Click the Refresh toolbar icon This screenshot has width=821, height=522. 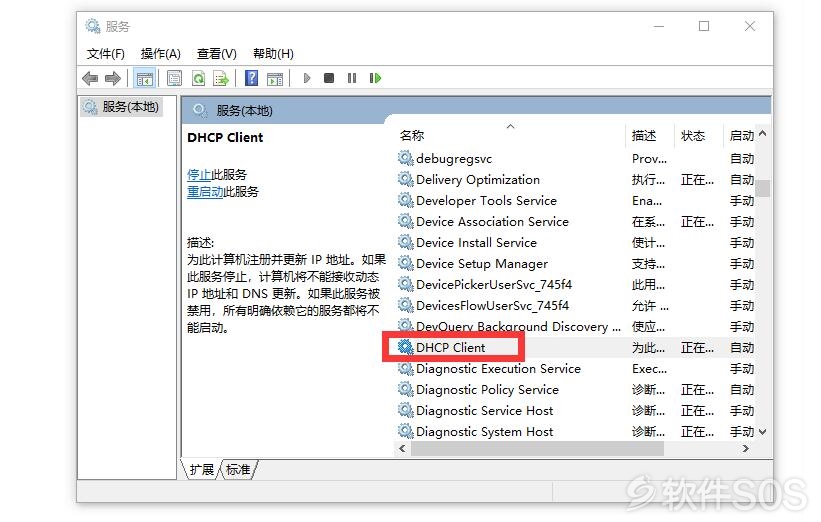pos(198,79)
